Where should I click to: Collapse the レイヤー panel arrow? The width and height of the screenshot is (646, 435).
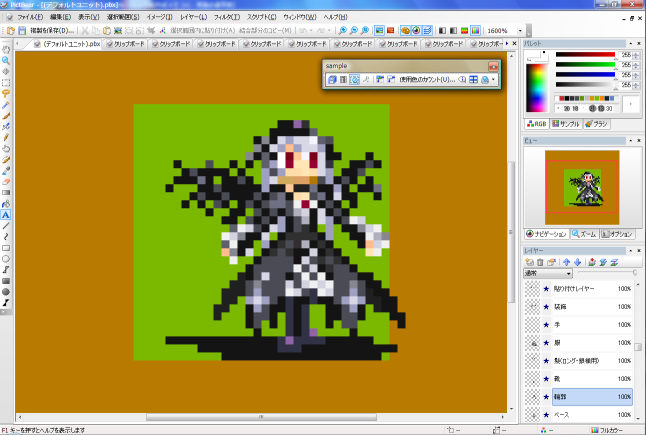[x=630, y=250]
